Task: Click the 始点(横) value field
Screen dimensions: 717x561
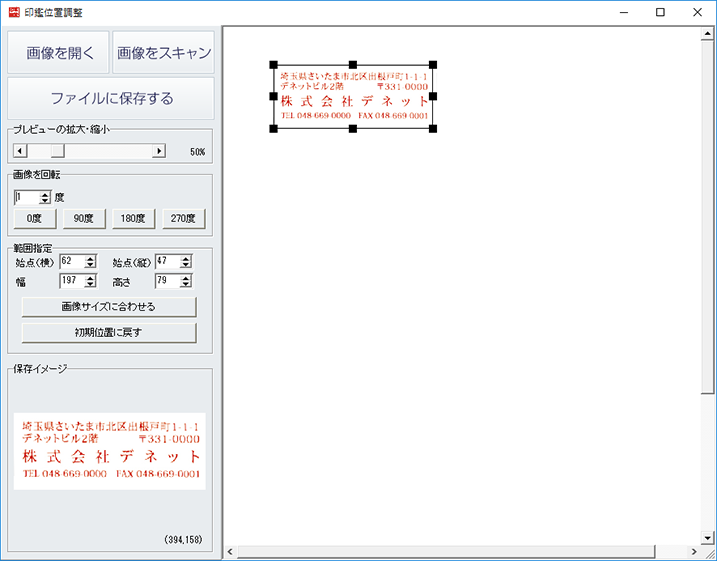Action: pyautogui.click(x=72, y=262)
